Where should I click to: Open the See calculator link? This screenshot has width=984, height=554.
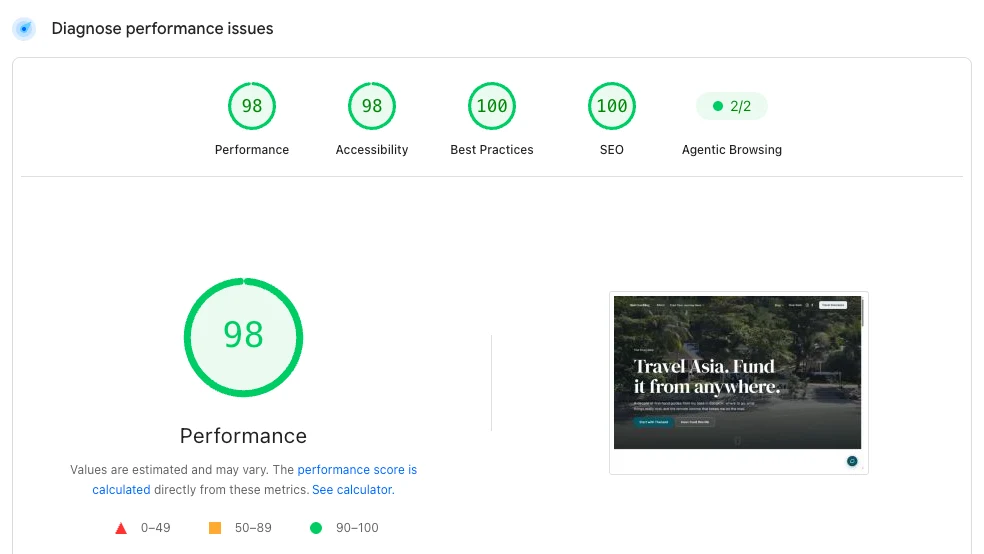point(353,489)
